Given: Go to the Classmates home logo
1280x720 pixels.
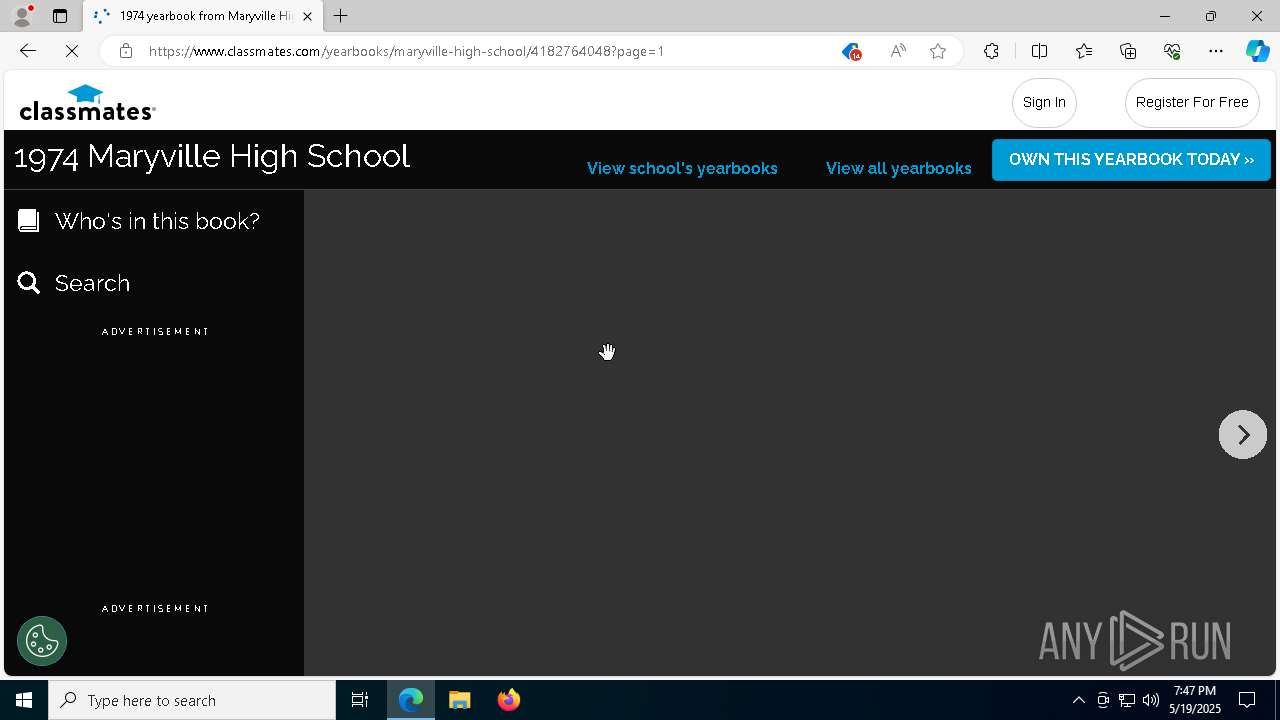Looking at the screenshot, I should 87,102.
